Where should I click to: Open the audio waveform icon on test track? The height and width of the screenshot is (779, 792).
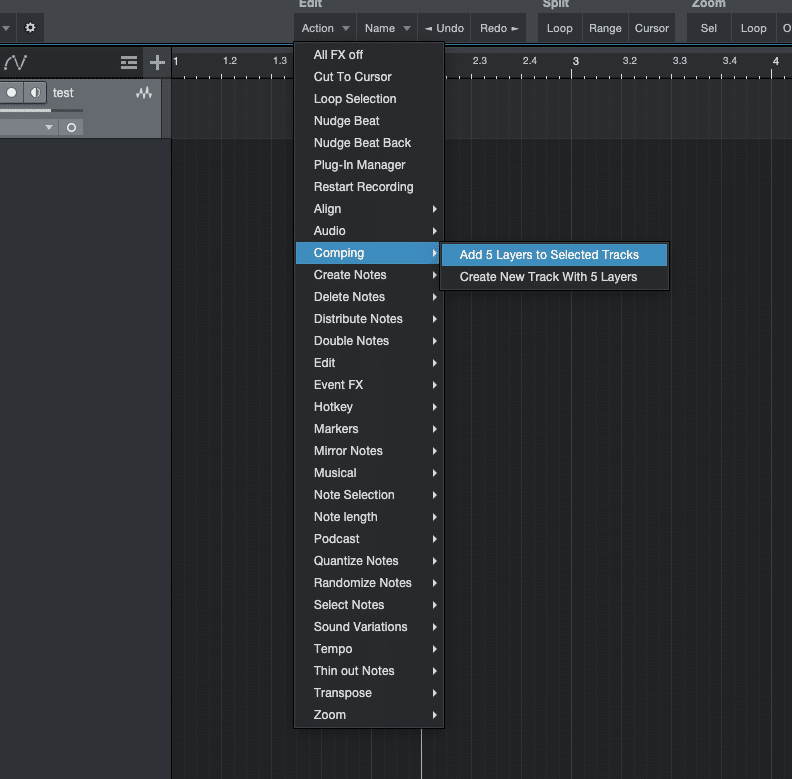(x=144, y=93)
